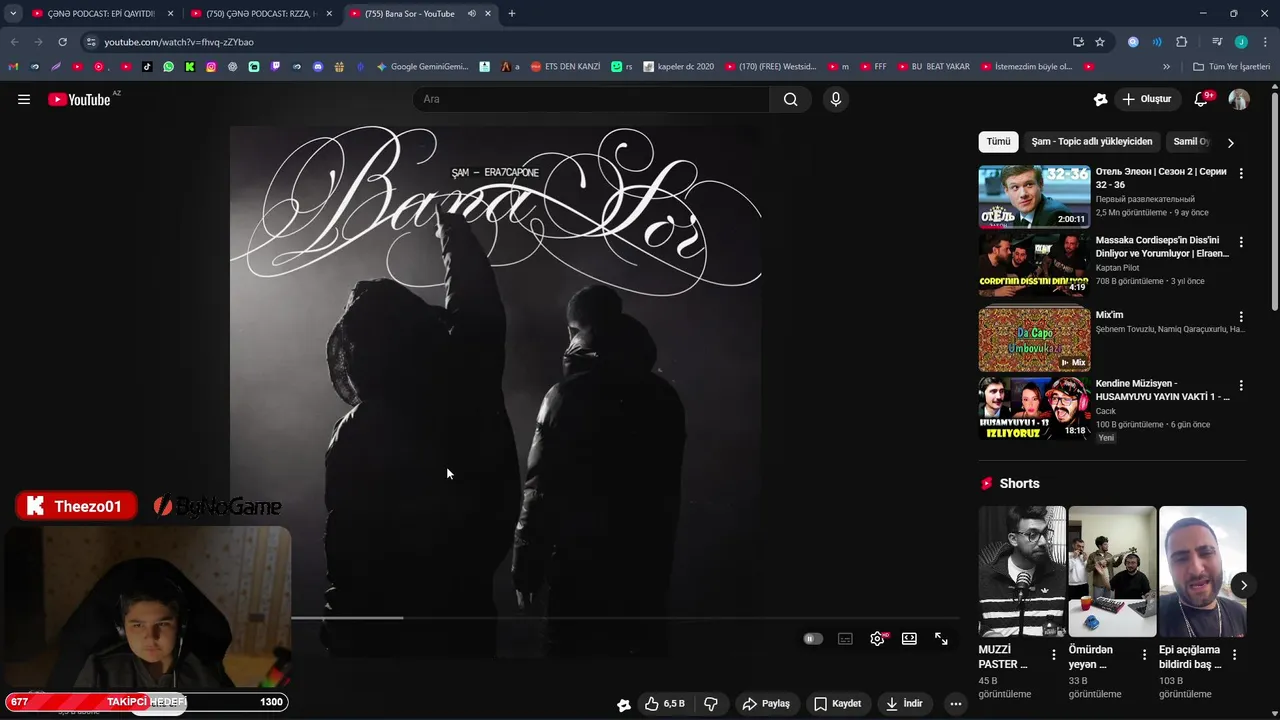Screen dimensions: 1280x720
Task: Show next Shorts with the arrow
Action: (x=1243, y=585)
